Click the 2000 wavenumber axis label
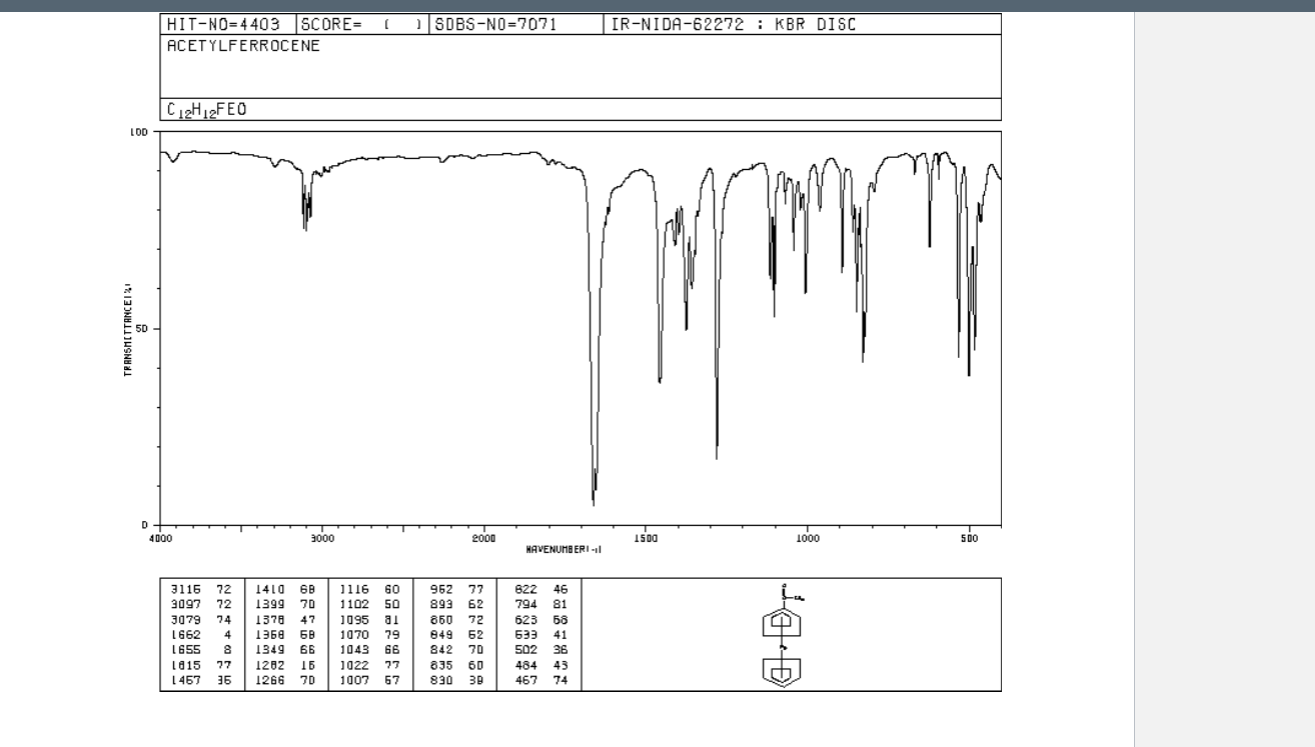 coord(484,538)
